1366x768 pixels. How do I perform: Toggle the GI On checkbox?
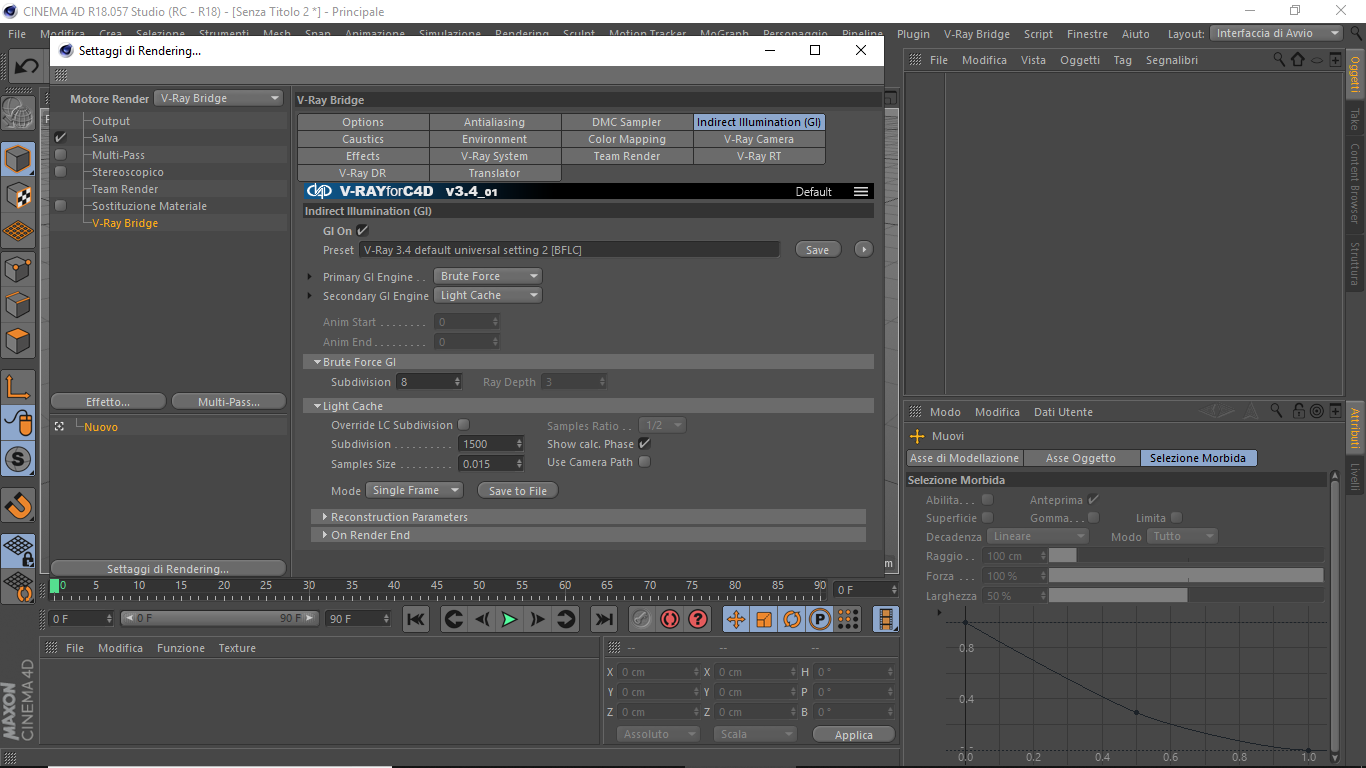click(363, 230)
